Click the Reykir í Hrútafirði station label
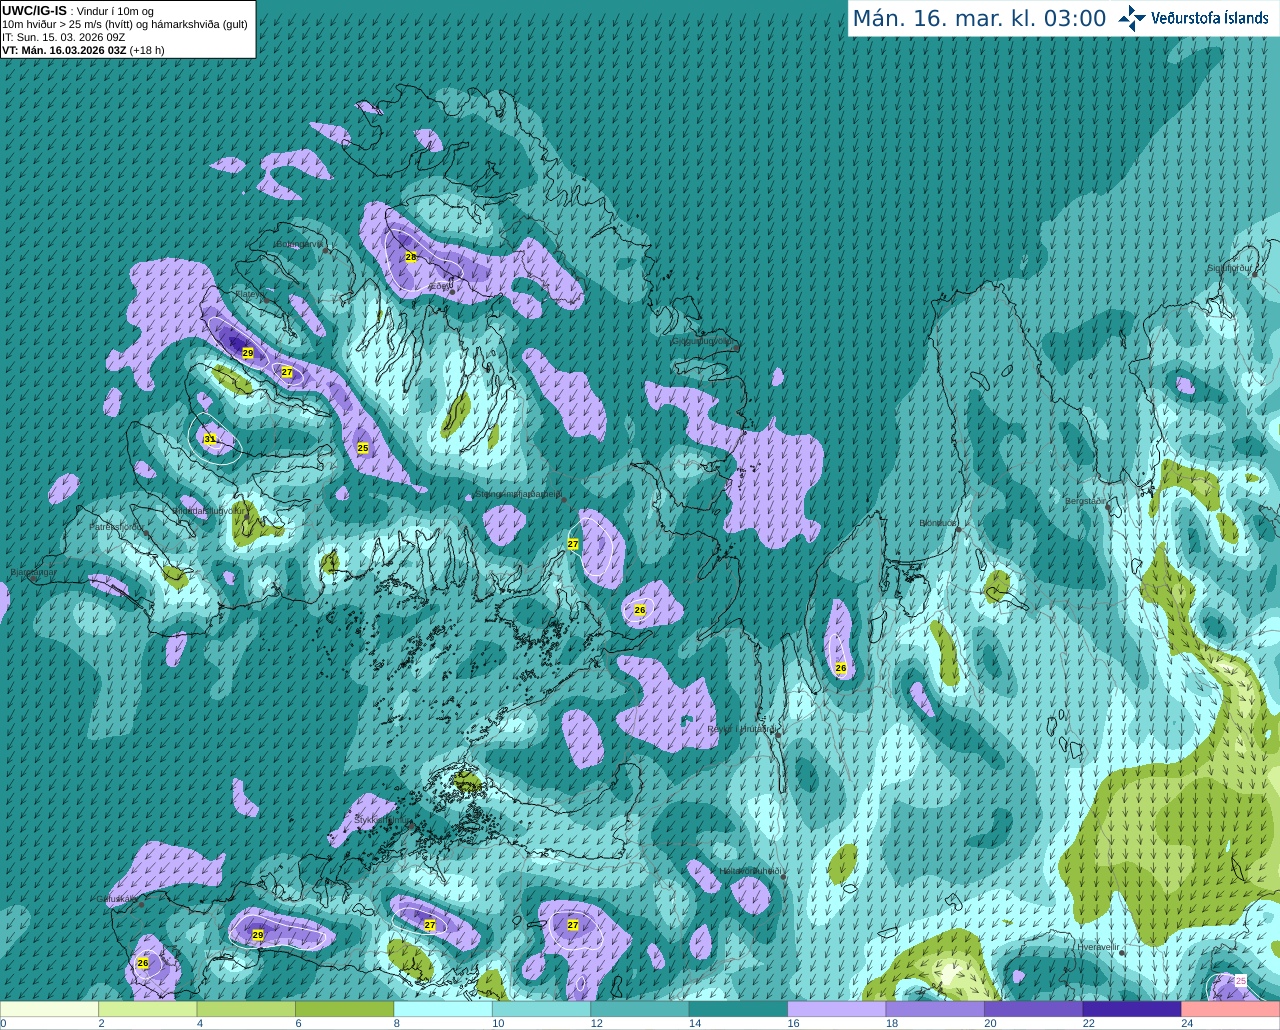The image size is (1280, 1030). [741, 729]
